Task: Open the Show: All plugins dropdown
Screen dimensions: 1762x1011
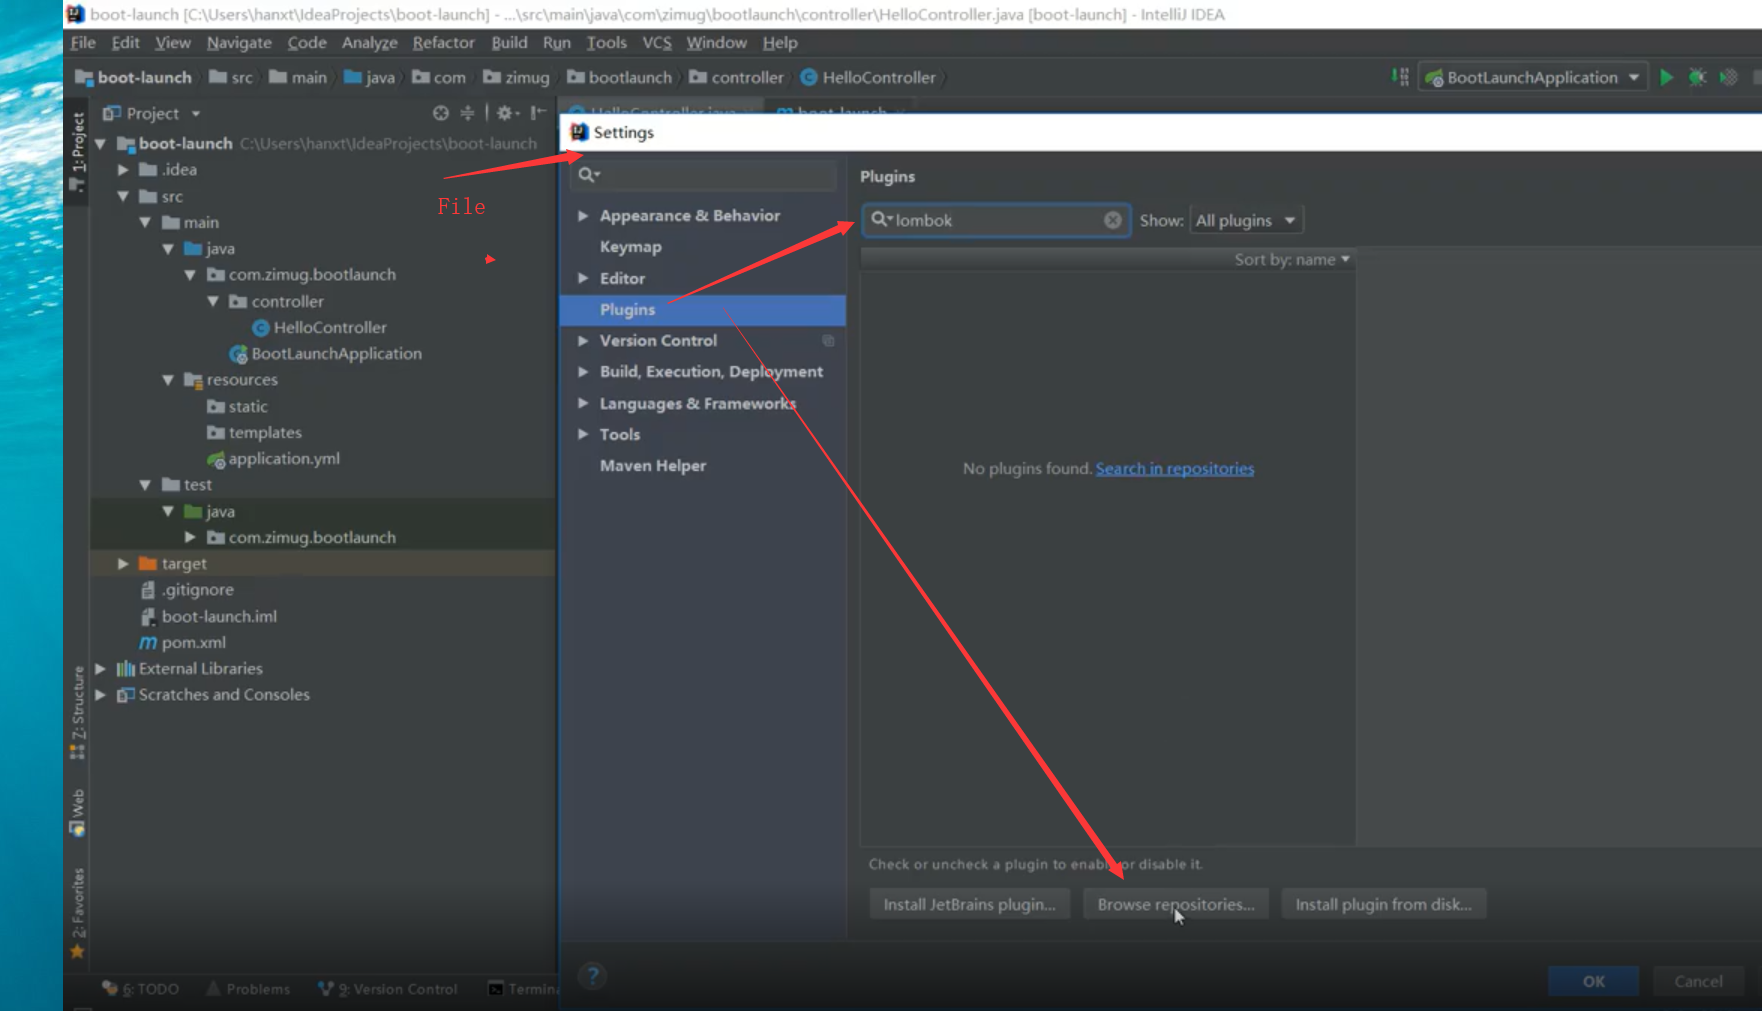Action: point(1246,220)
